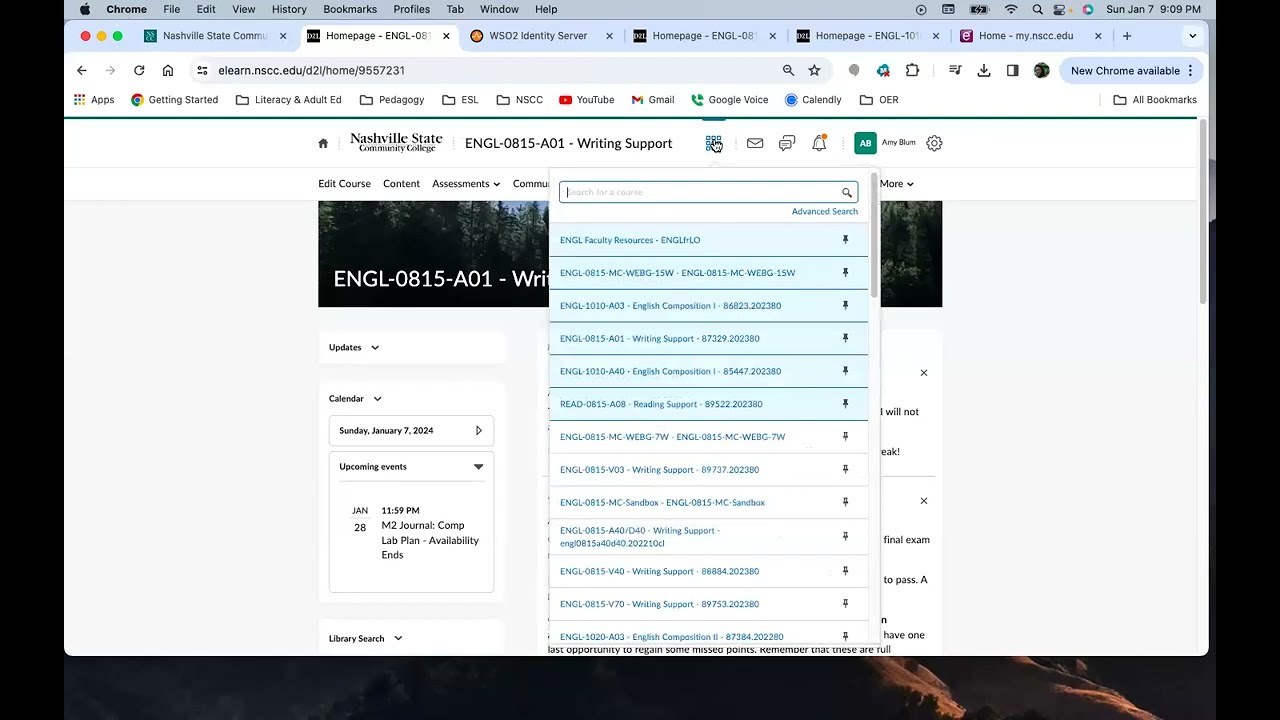Unpin ENGL-1010-A40 English Composition I

845,371
